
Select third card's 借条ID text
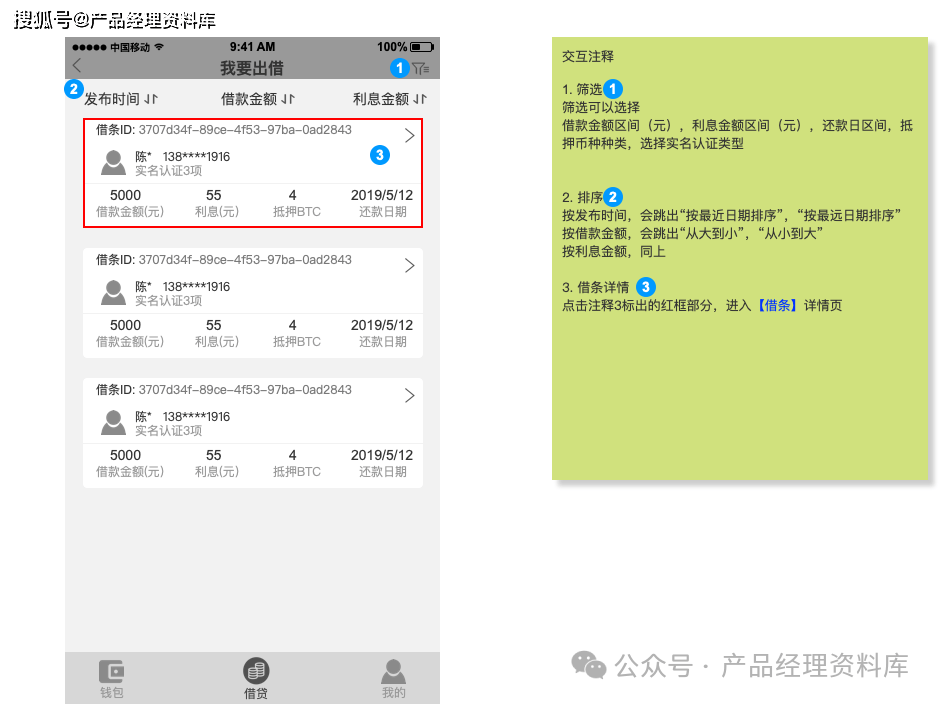[x=223, y=390]
